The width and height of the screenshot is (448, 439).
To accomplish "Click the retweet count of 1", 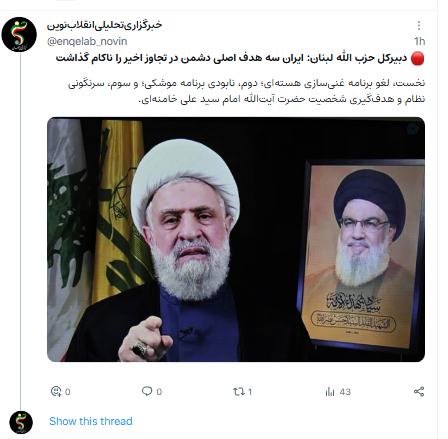I will [x=250, y=392].
